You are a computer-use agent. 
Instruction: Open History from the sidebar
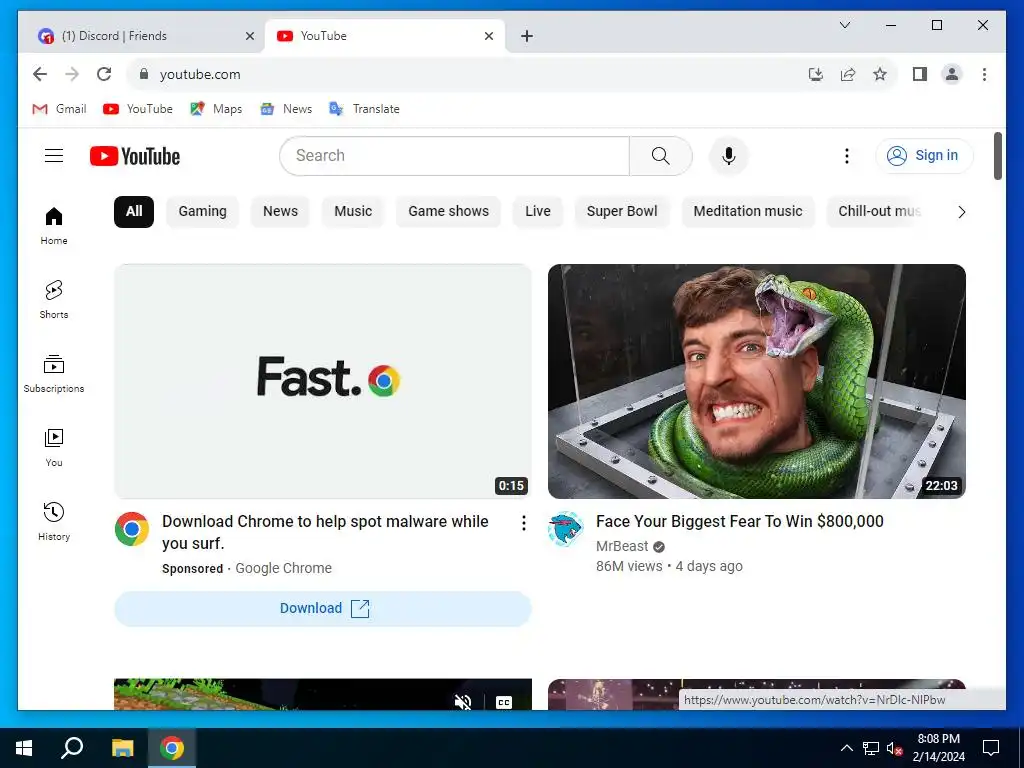pyautogui.click(x=54, y=521)
